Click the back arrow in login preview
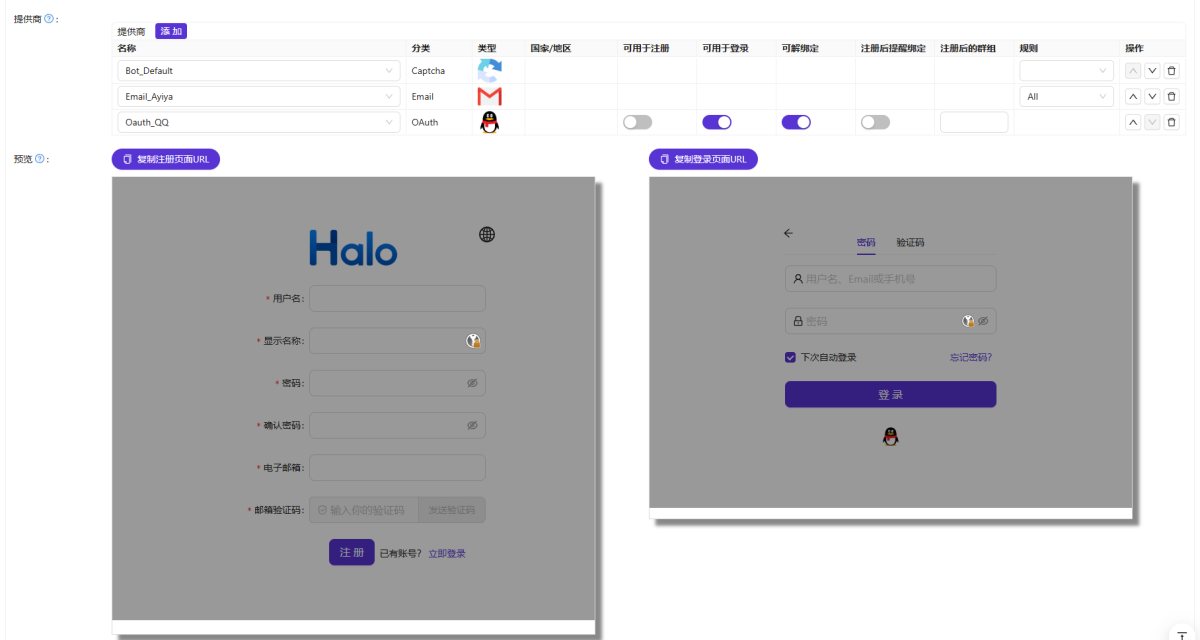The width and height of the screenshot is (1200, 640). tap(788, 233)
